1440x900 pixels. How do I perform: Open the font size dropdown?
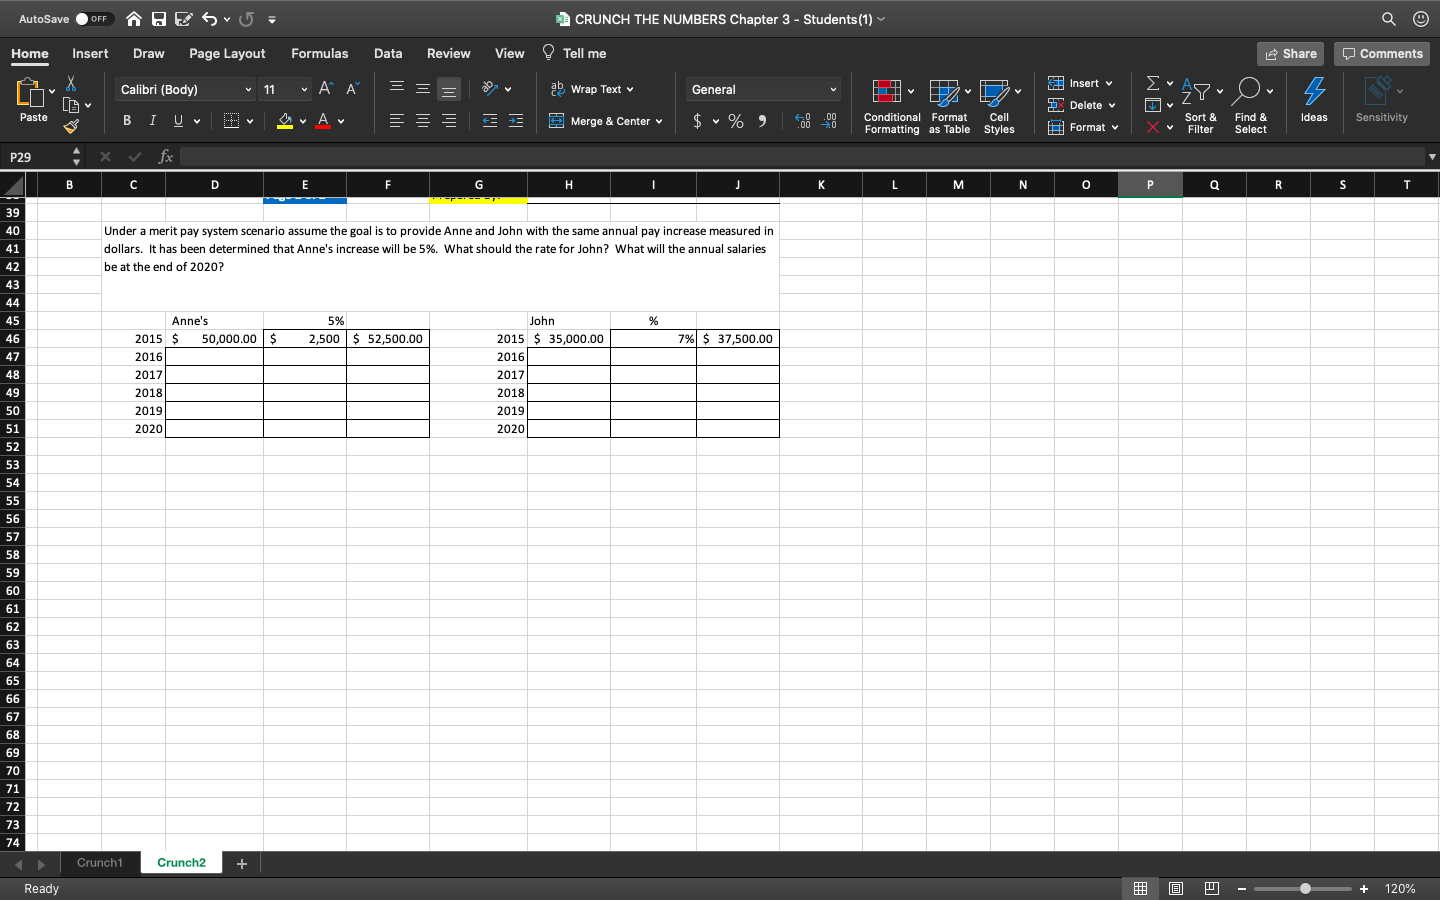tap(302, 89)
